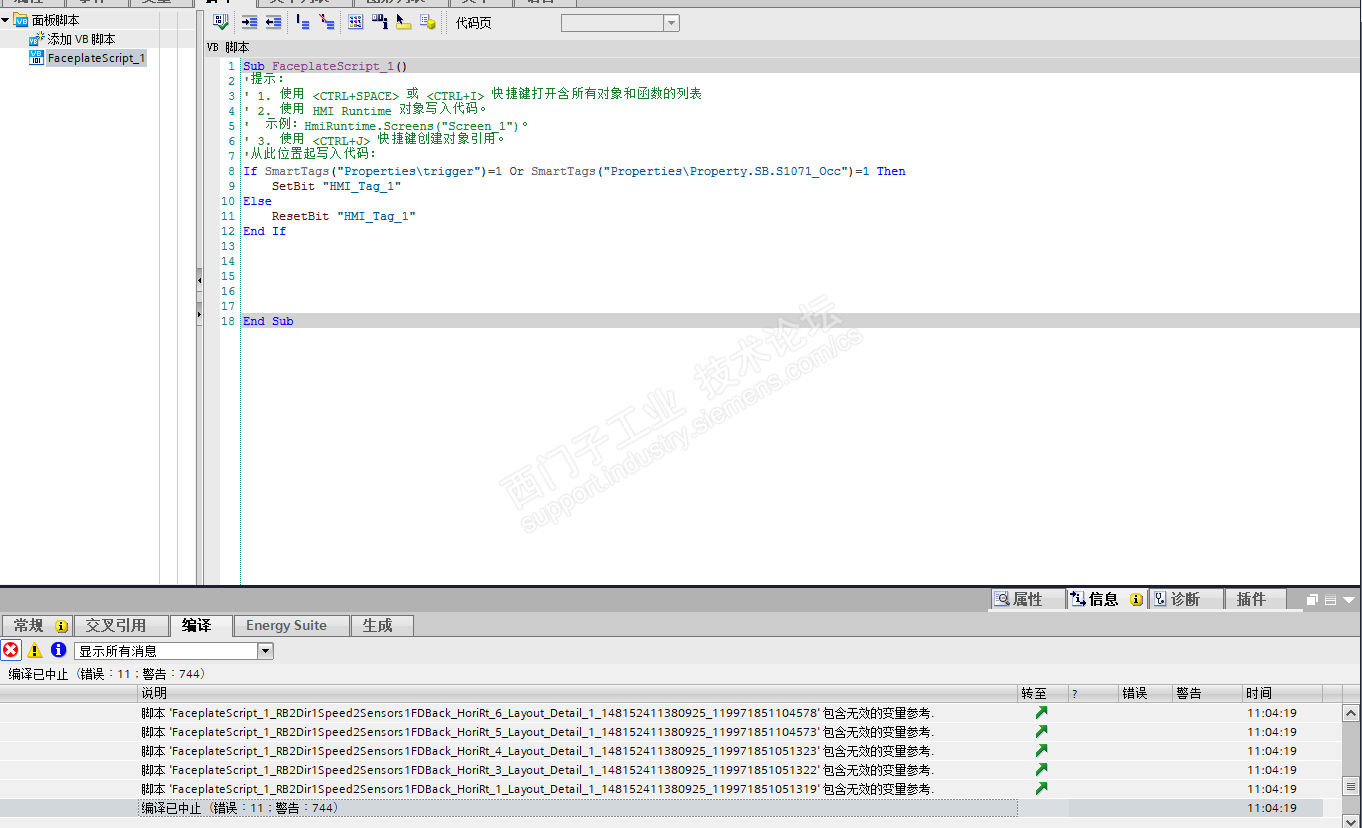Switch to the 生成 tab
The image size is (1362, 828).
tap(381, 626)
